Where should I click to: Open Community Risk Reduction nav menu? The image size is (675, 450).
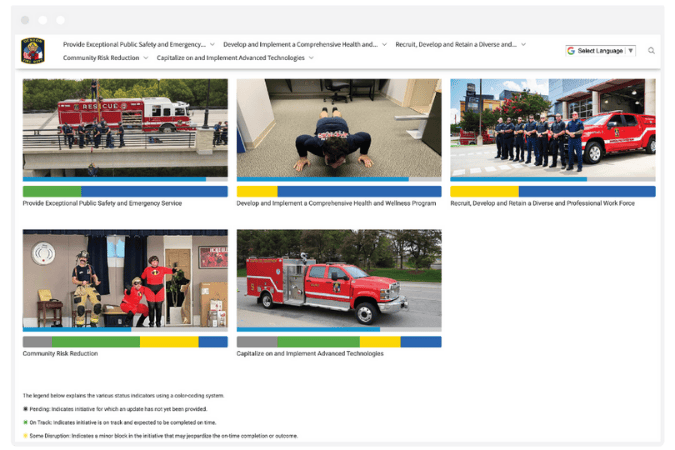click(101, 58)
